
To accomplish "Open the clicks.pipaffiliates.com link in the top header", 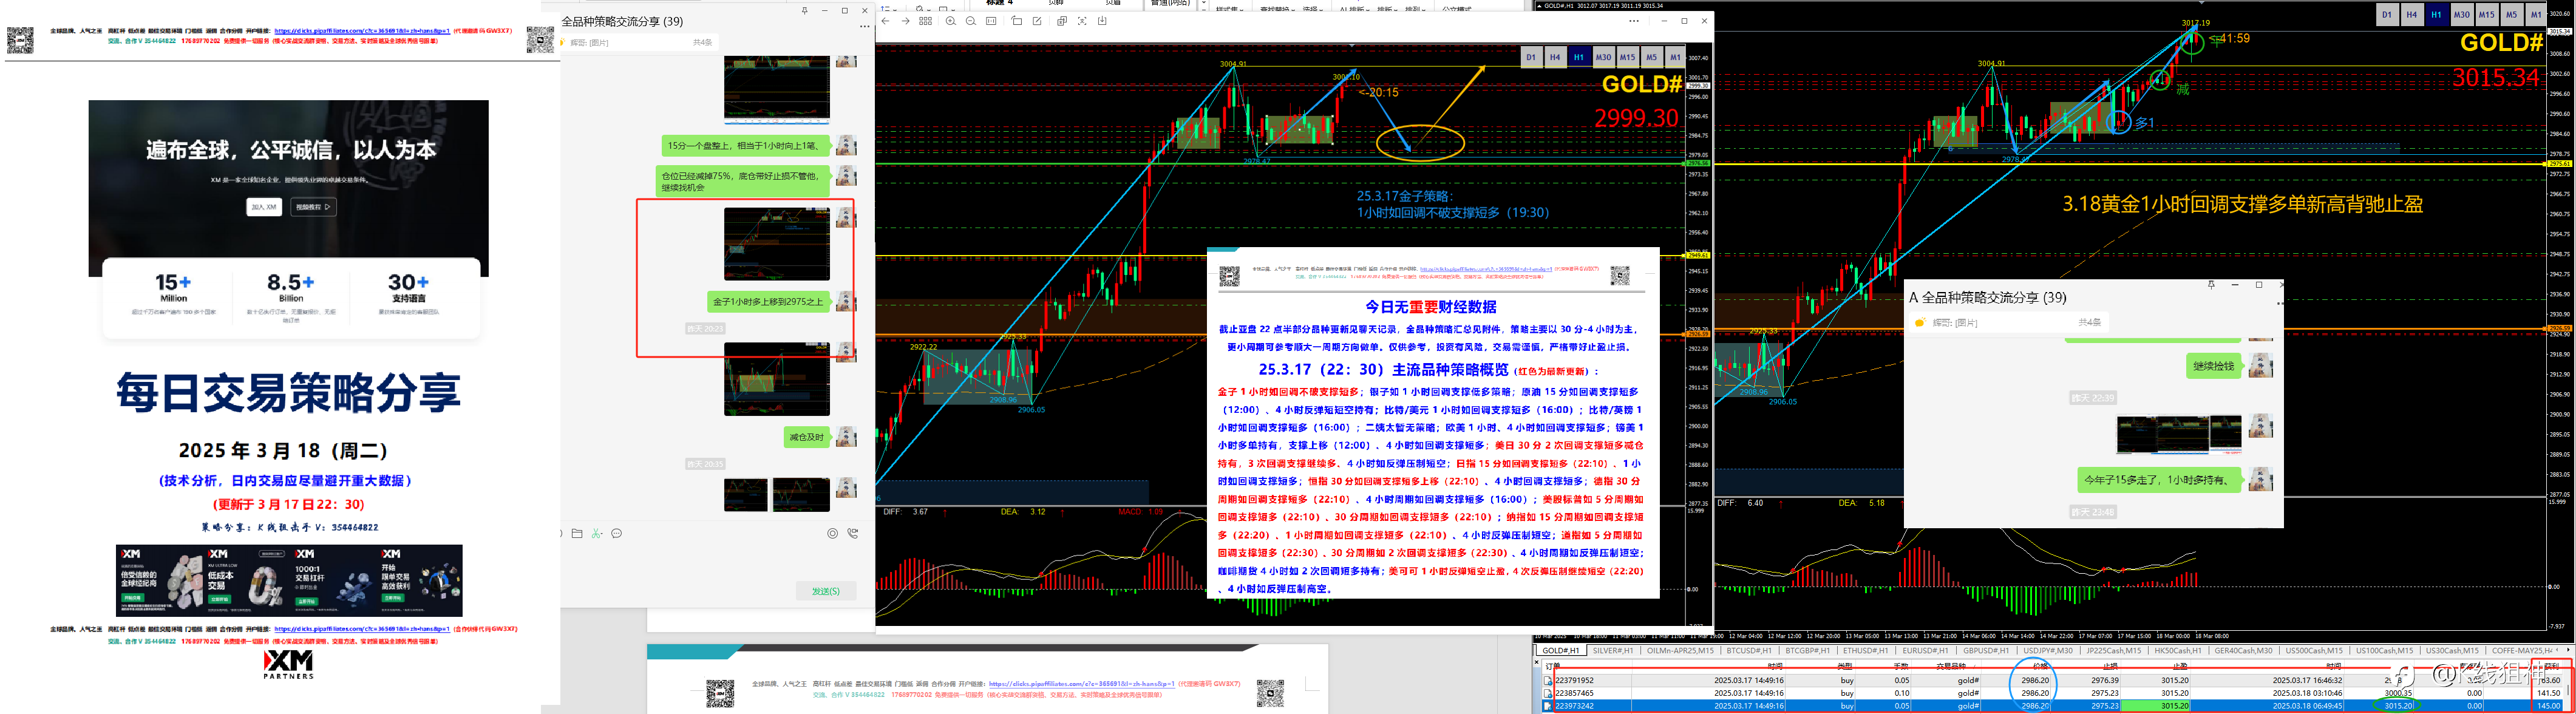I will (362, 31).
